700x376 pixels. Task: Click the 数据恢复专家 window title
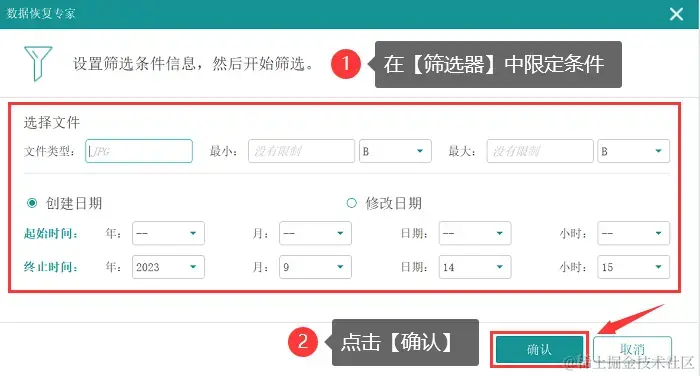click(41, 13)
